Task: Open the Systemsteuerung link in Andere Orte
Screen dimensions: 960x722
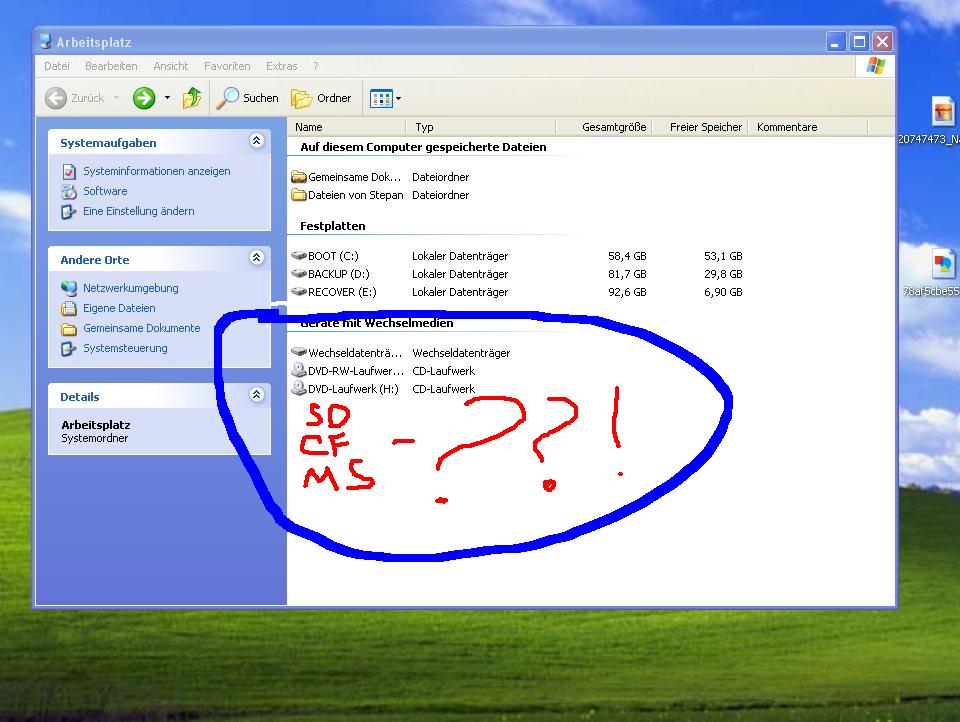Action: coord(125,348)
